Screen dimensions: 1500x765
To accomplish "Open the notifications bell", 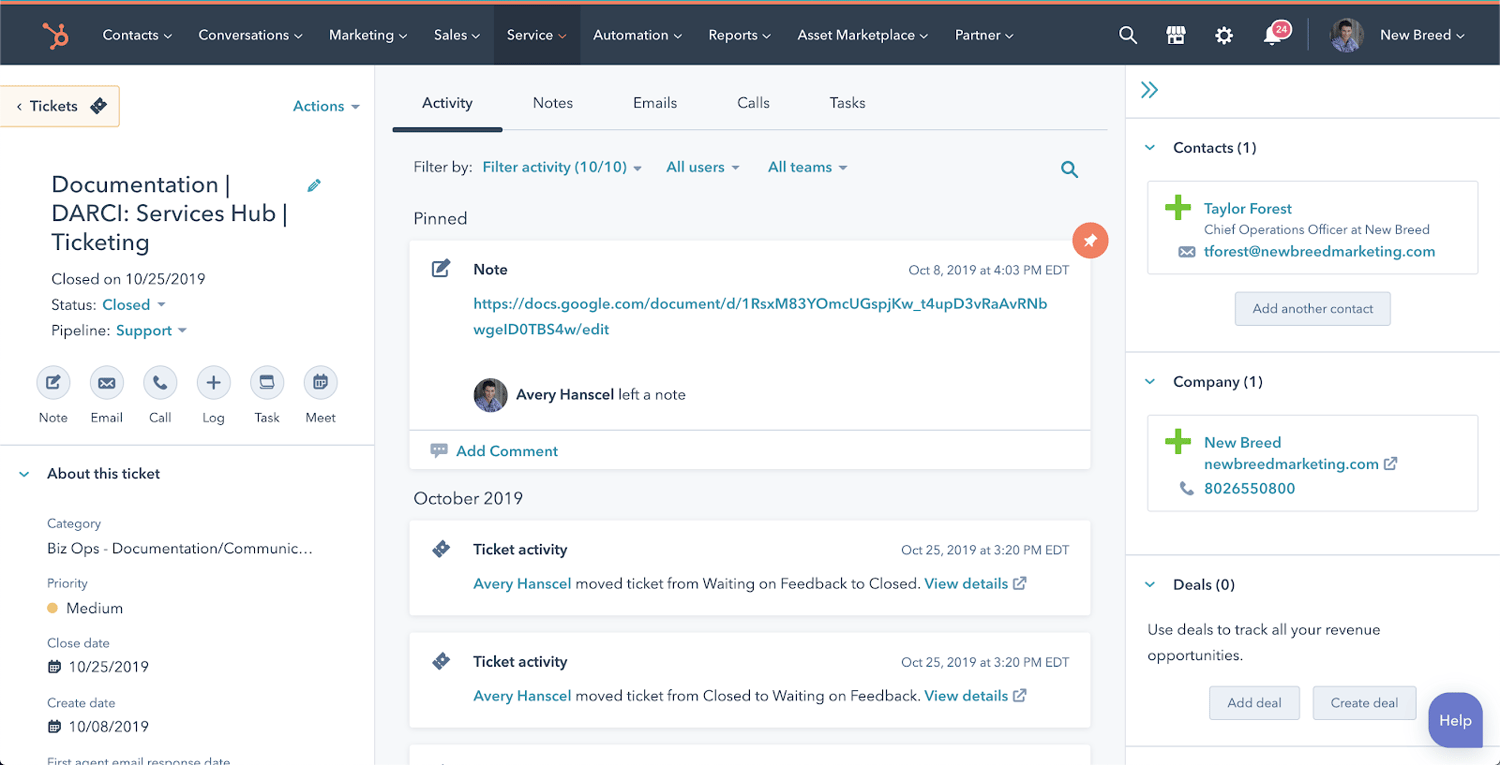I will pyautogui.click(x=1273, y=35).
